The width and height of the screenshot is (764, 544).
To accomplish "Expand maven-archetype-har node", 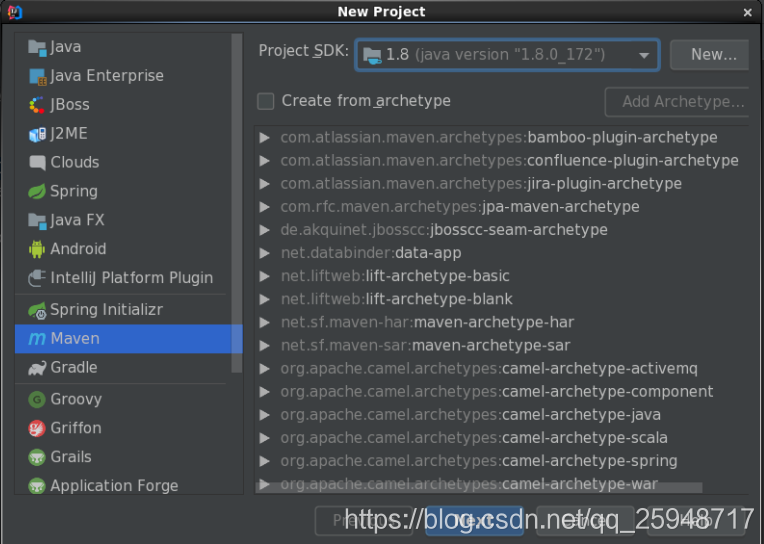I will click(265, 323).
